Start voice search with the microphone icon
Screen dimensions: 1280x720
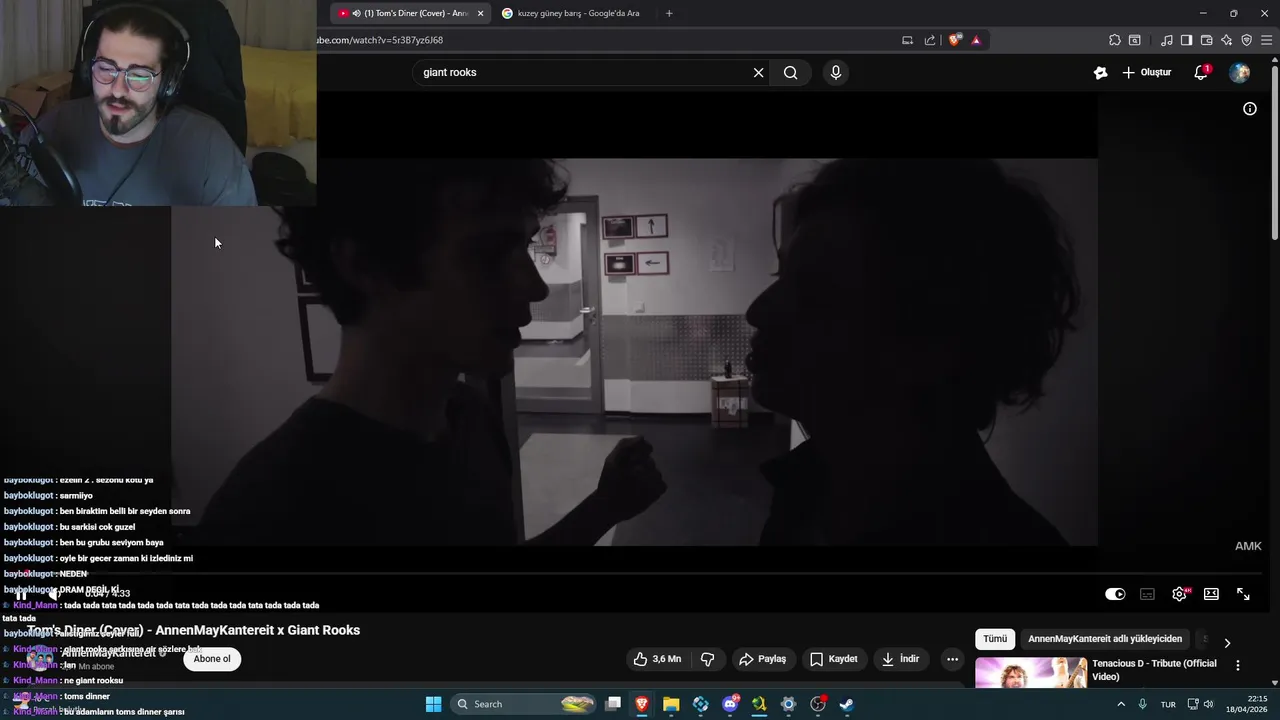pyautogui.click(x=836, y=72)
